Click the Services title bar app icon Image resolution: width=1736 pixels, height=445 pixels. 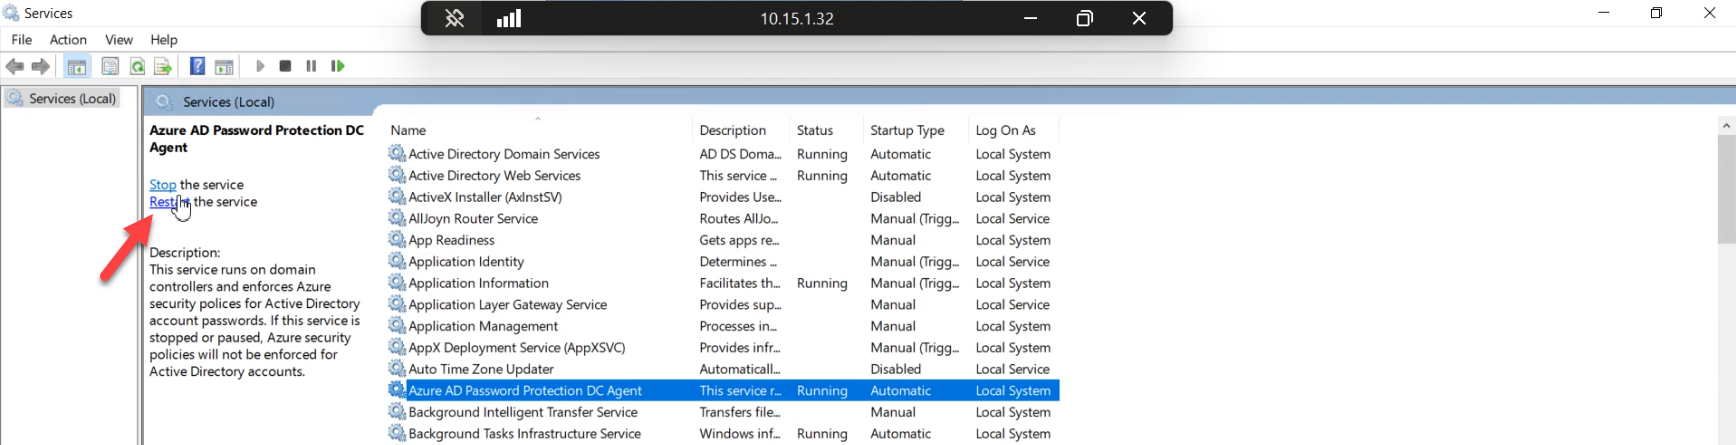(x=11, y=13)
